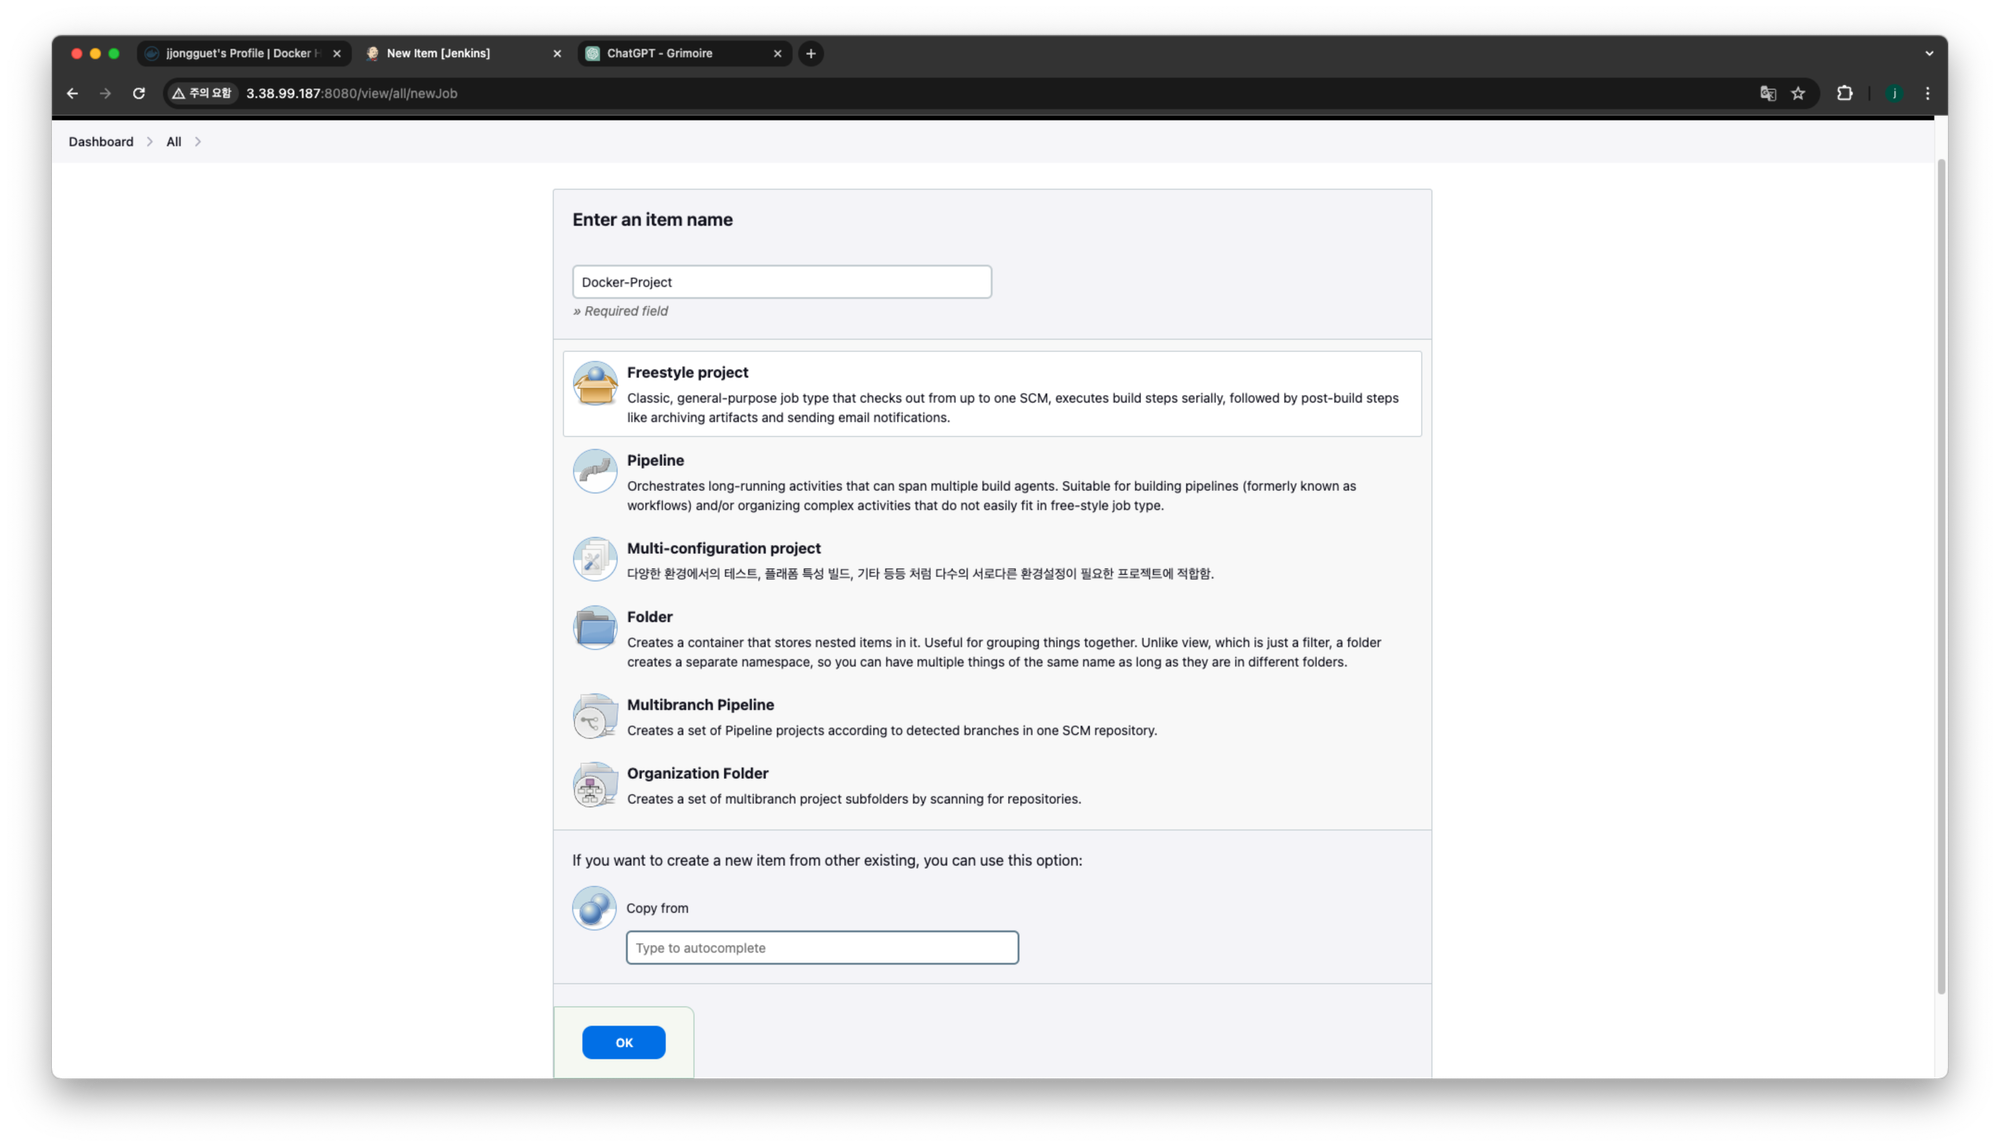This screenshot has width=2000, height=1147.
Task: Click the page vertical scrollbar
Action: tap(1941, 575)
